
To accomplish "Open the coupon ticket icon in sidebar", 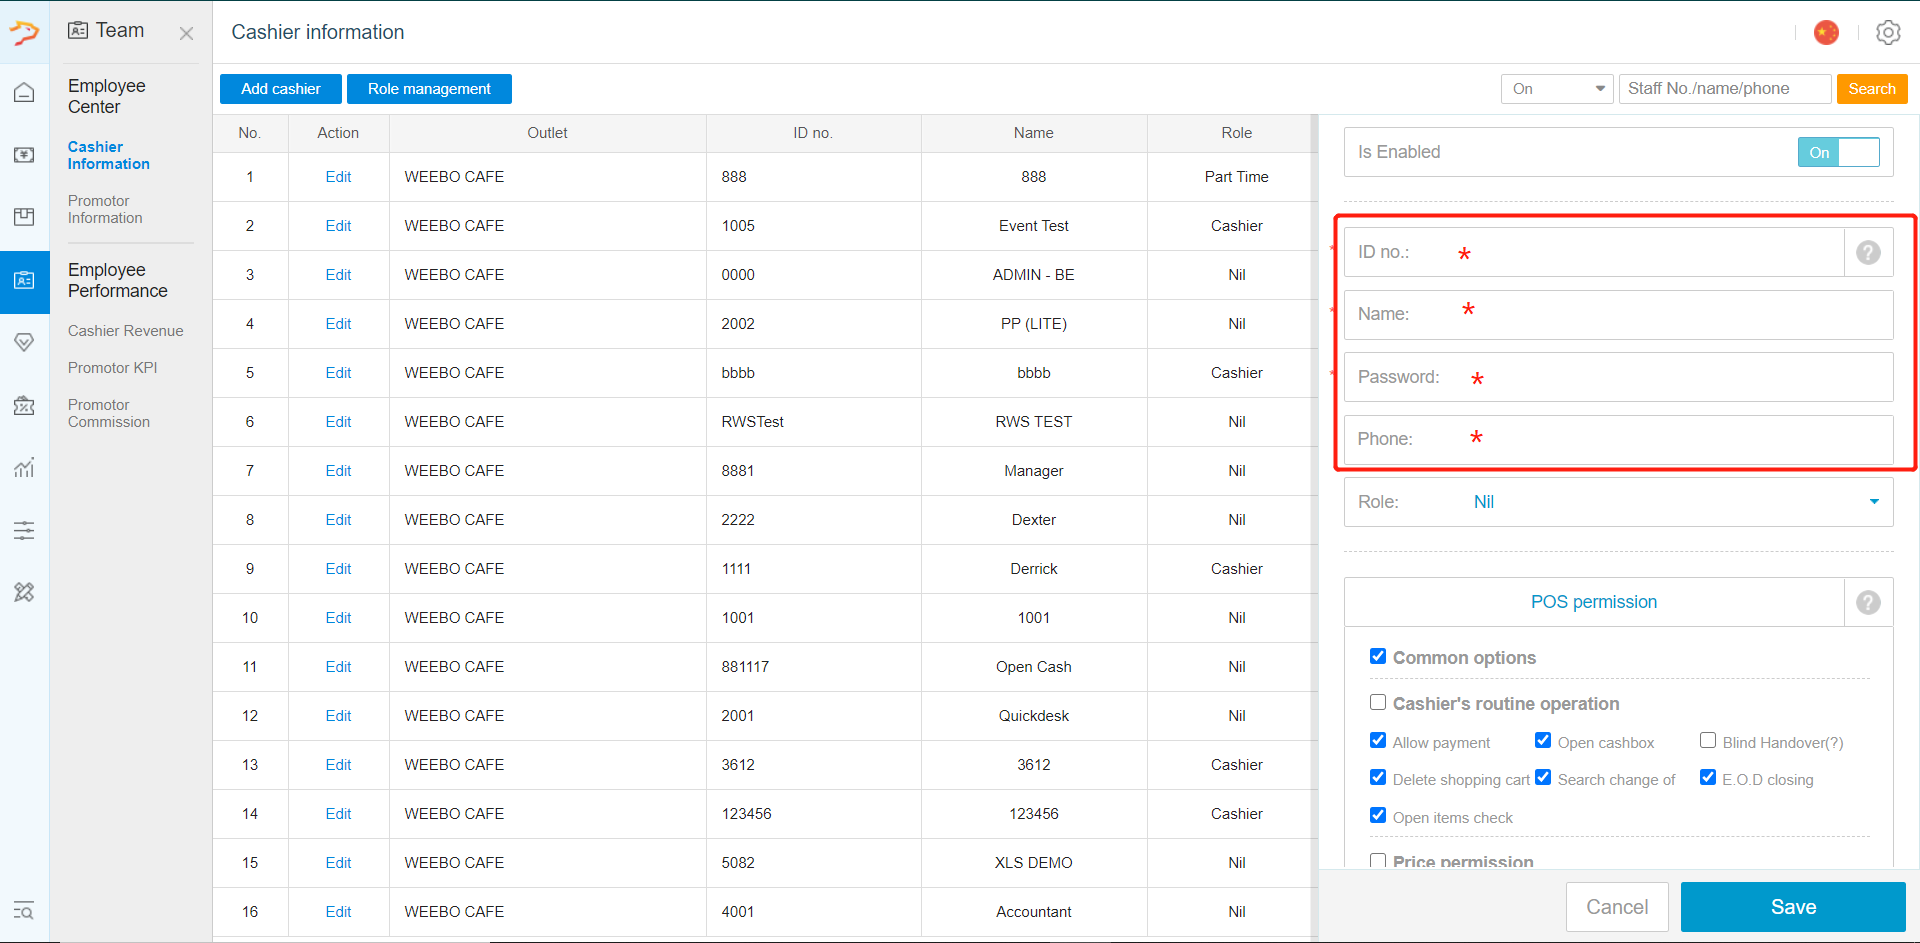I will coord(24,405).
